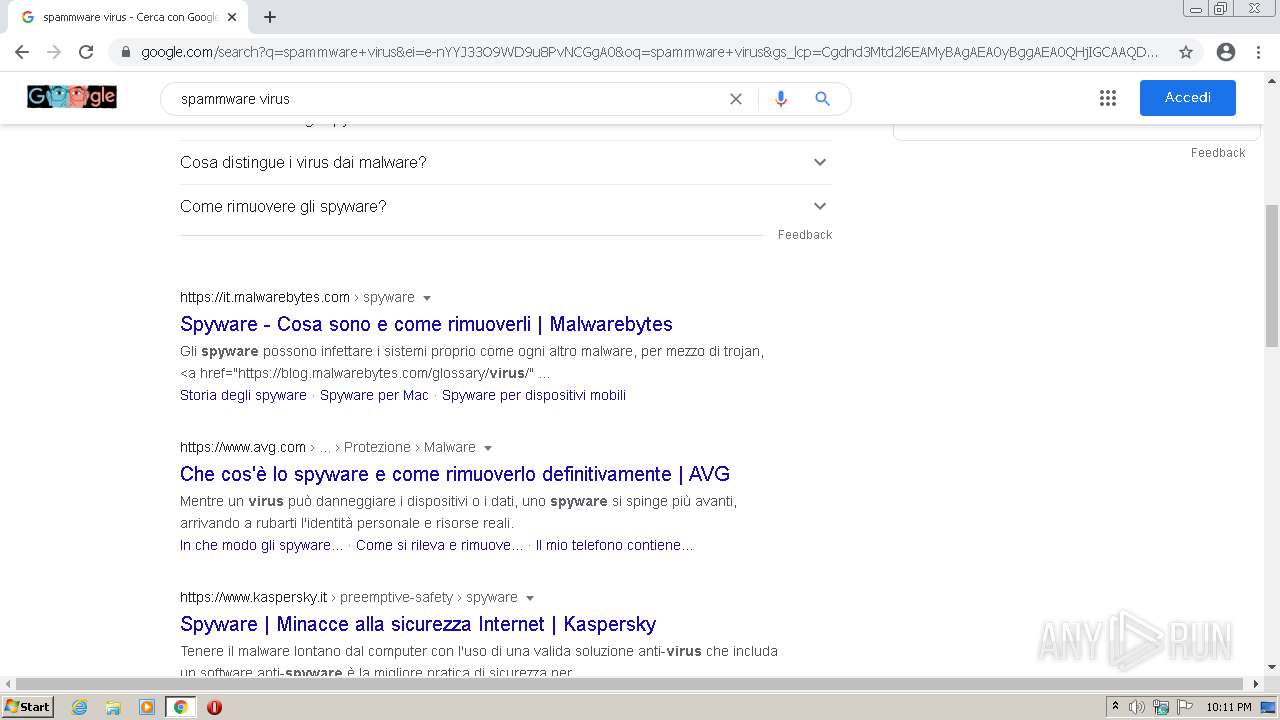
Task: Click the network tray icon
Action: [1161, 707]
